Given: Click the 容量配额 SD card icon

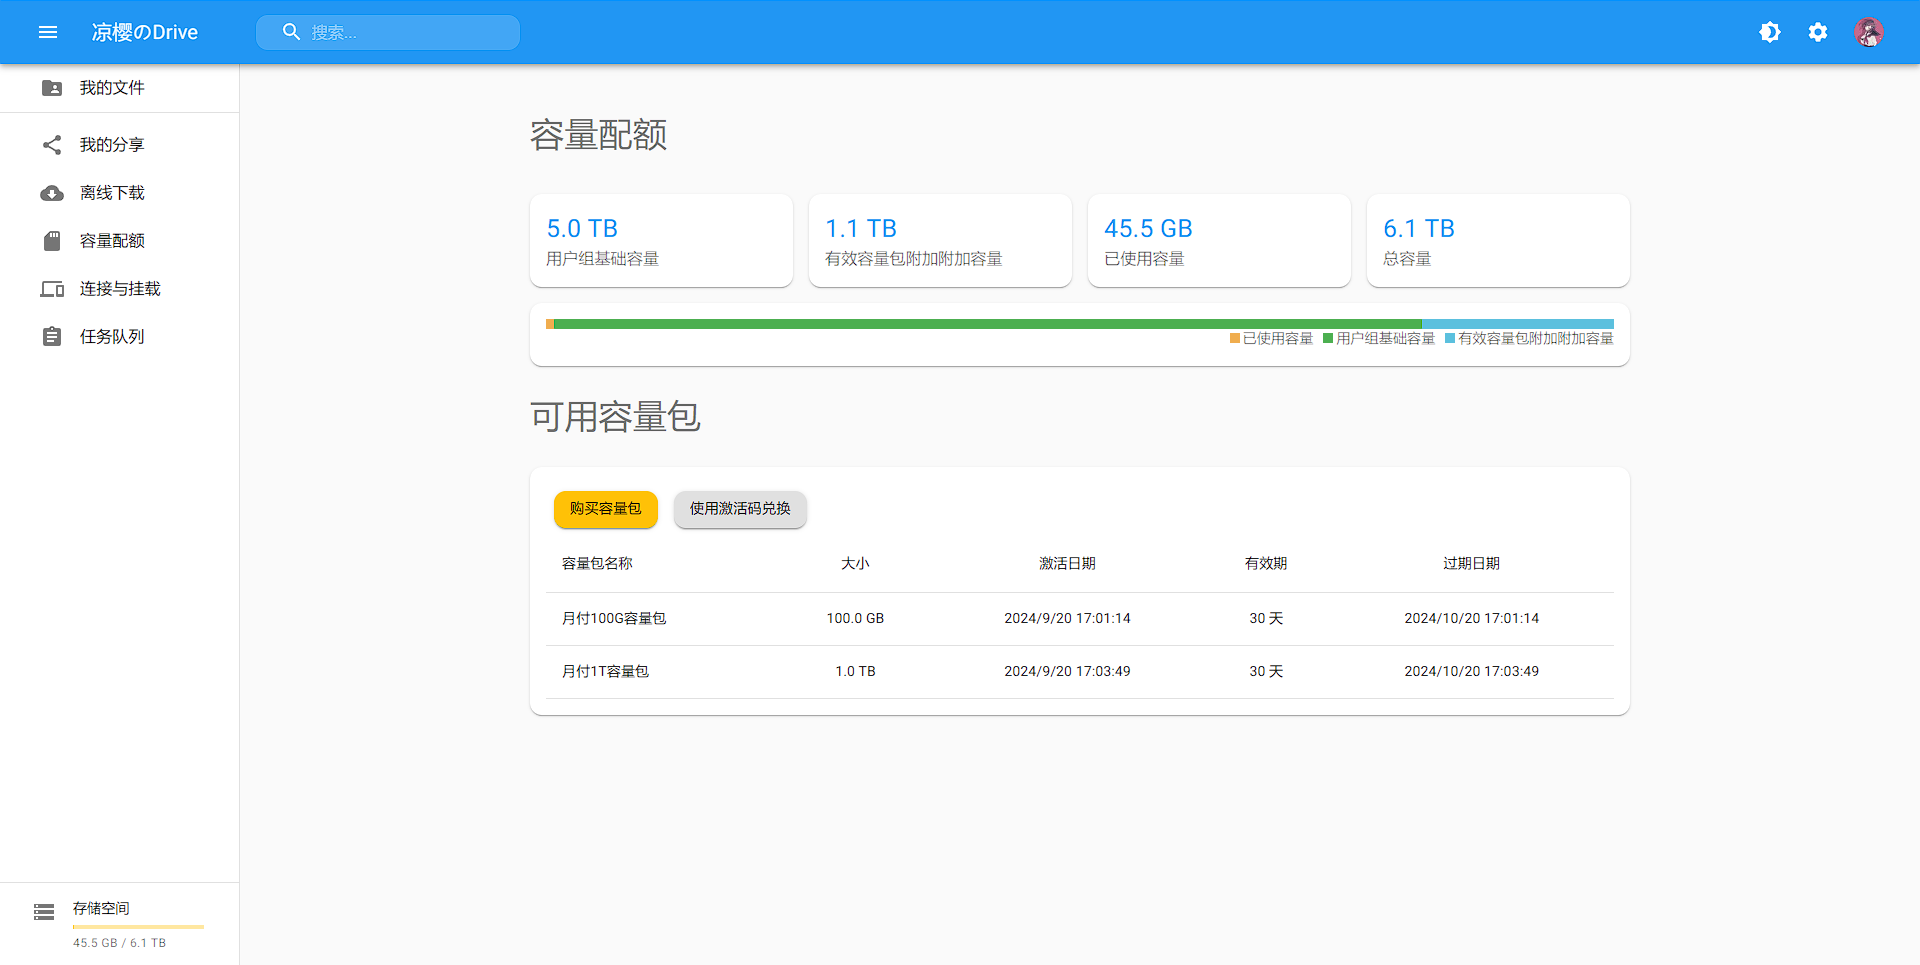Looking at the screenshot, I should click(x=52, y=241).
